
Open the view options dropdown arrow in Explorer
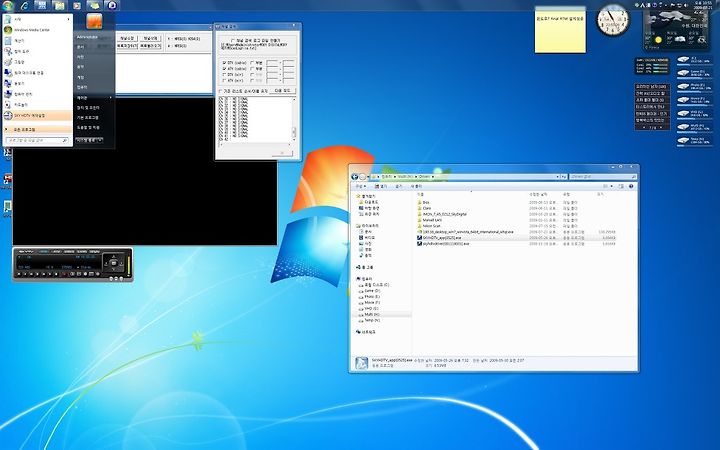tap(612, 186)
